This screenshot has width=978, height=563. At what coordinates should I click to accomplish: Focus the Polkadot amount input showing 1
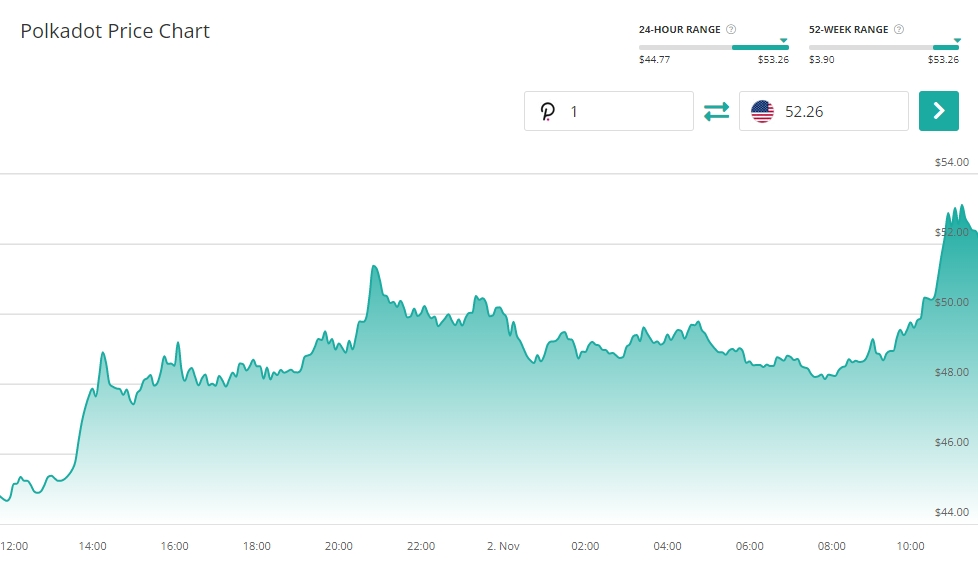click(625, 112)
